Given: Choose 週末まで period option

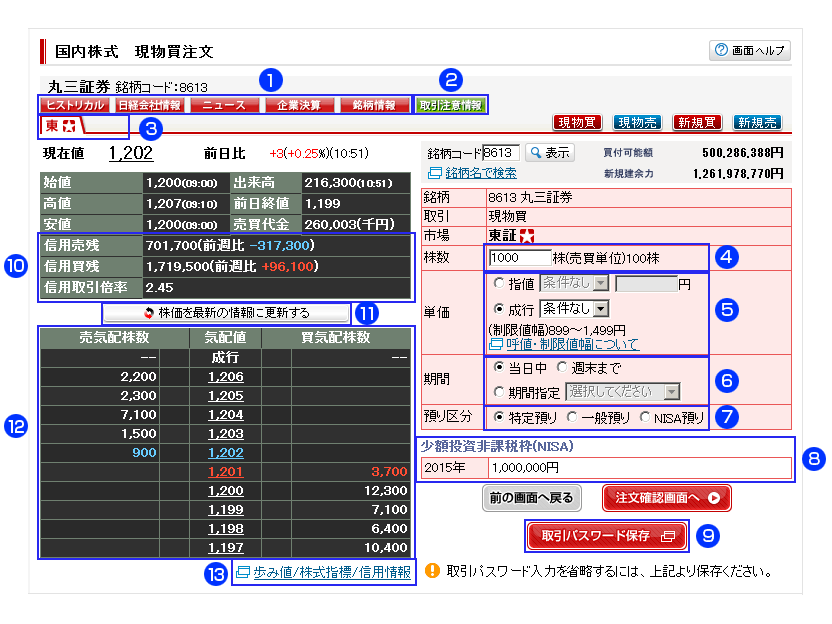Looking at the screenshot, I should (562, 367).
